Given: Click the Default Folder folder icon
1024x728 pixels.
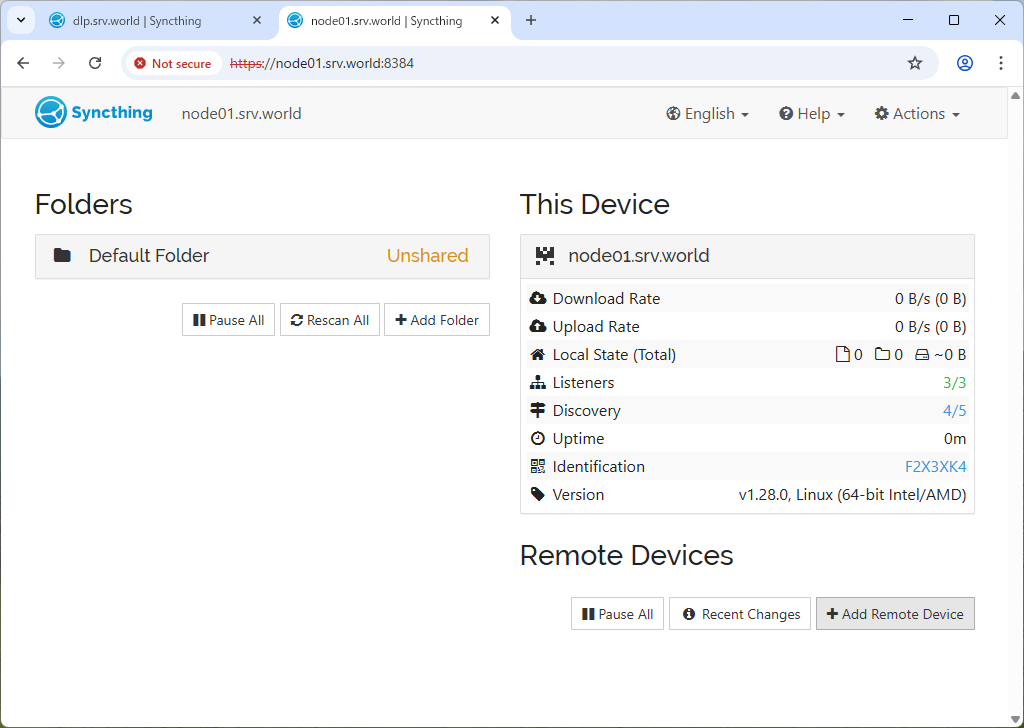Looking at the screenshot, I should tap(62, 256).
